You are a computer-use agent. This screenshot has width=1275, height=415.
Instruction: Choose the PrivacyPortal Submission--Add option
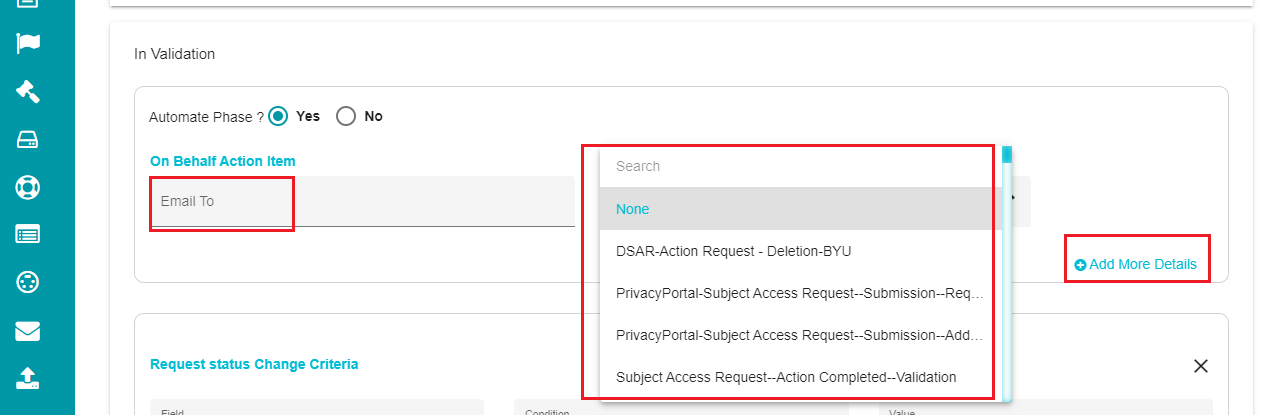[800, 335]
